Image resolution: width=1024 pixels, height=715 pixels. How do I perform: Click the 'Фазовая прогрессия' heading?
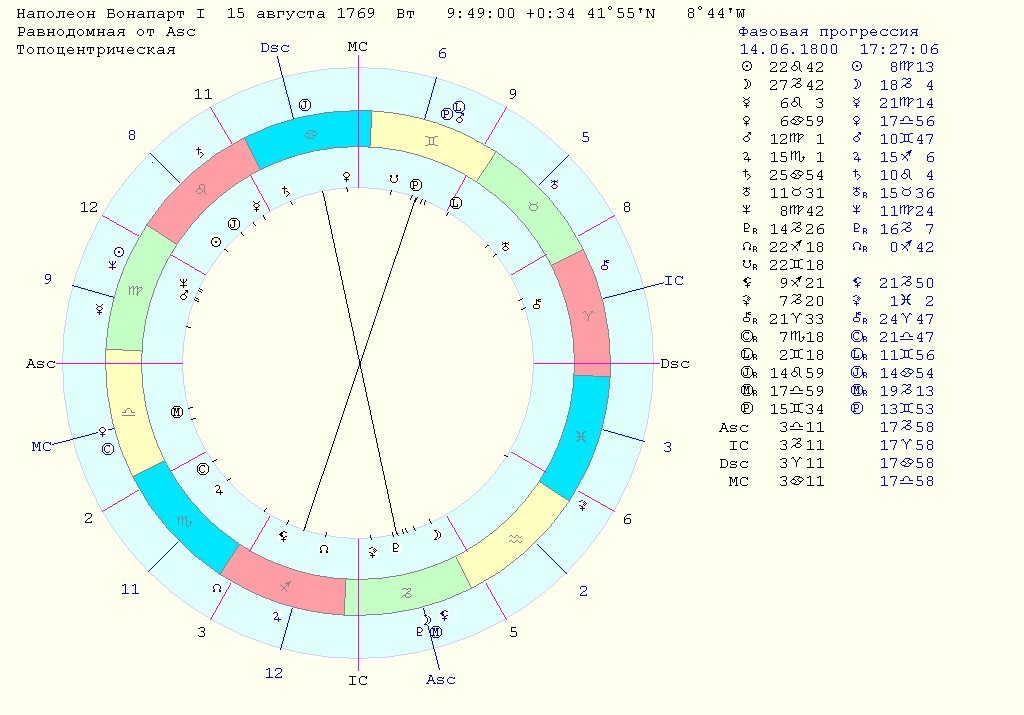pos(828,31)
